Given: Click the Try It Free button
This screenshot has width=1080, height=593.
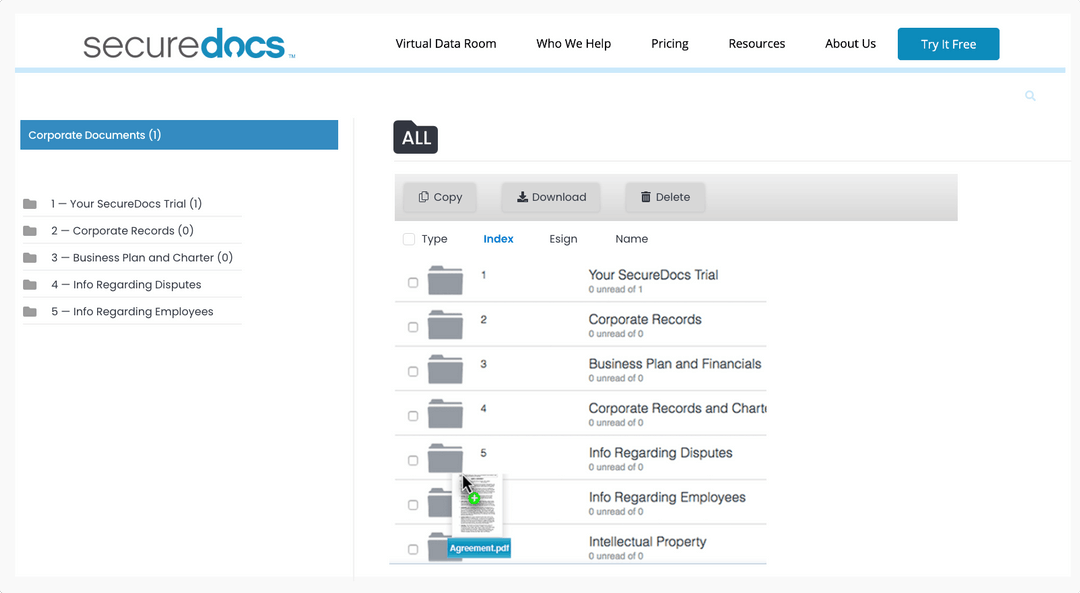Looking at the screenshot, I should 948,44.
